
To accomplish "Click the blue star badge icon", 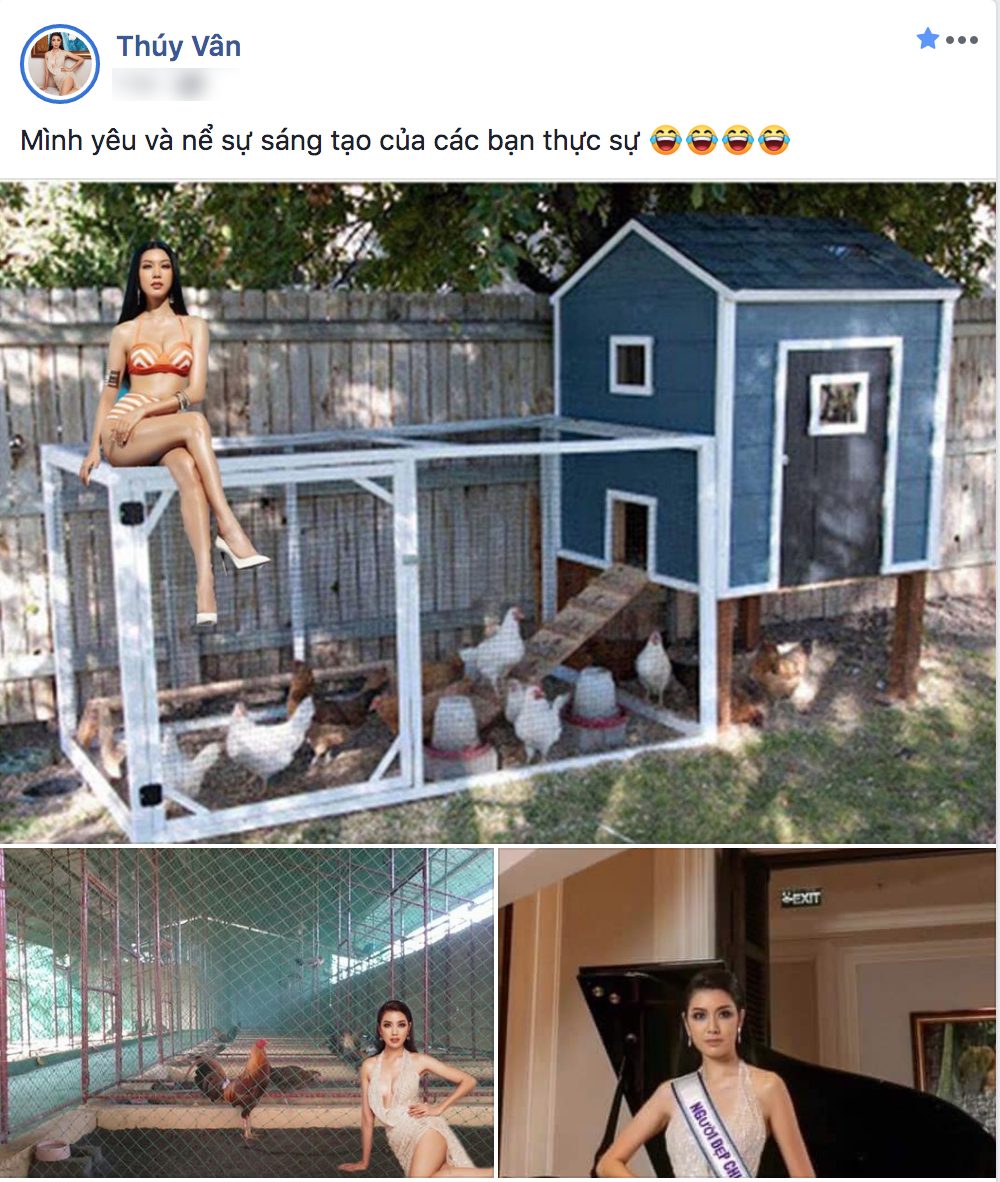I will click(x=928, y=38).
